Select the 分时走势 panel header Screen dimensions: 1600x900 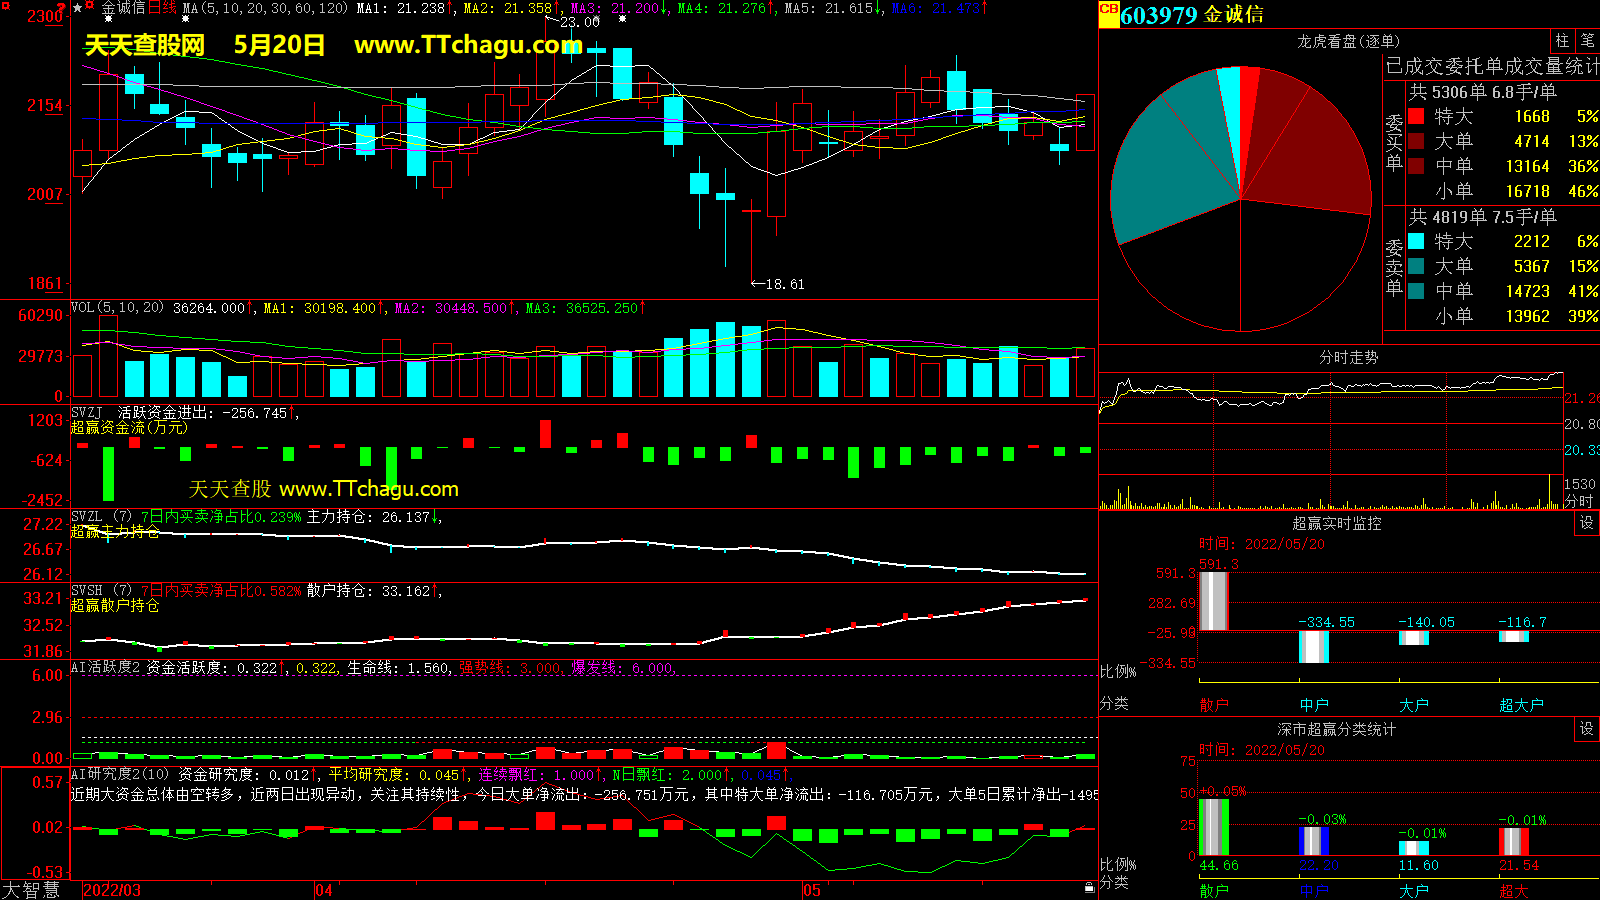point(1347,357)
